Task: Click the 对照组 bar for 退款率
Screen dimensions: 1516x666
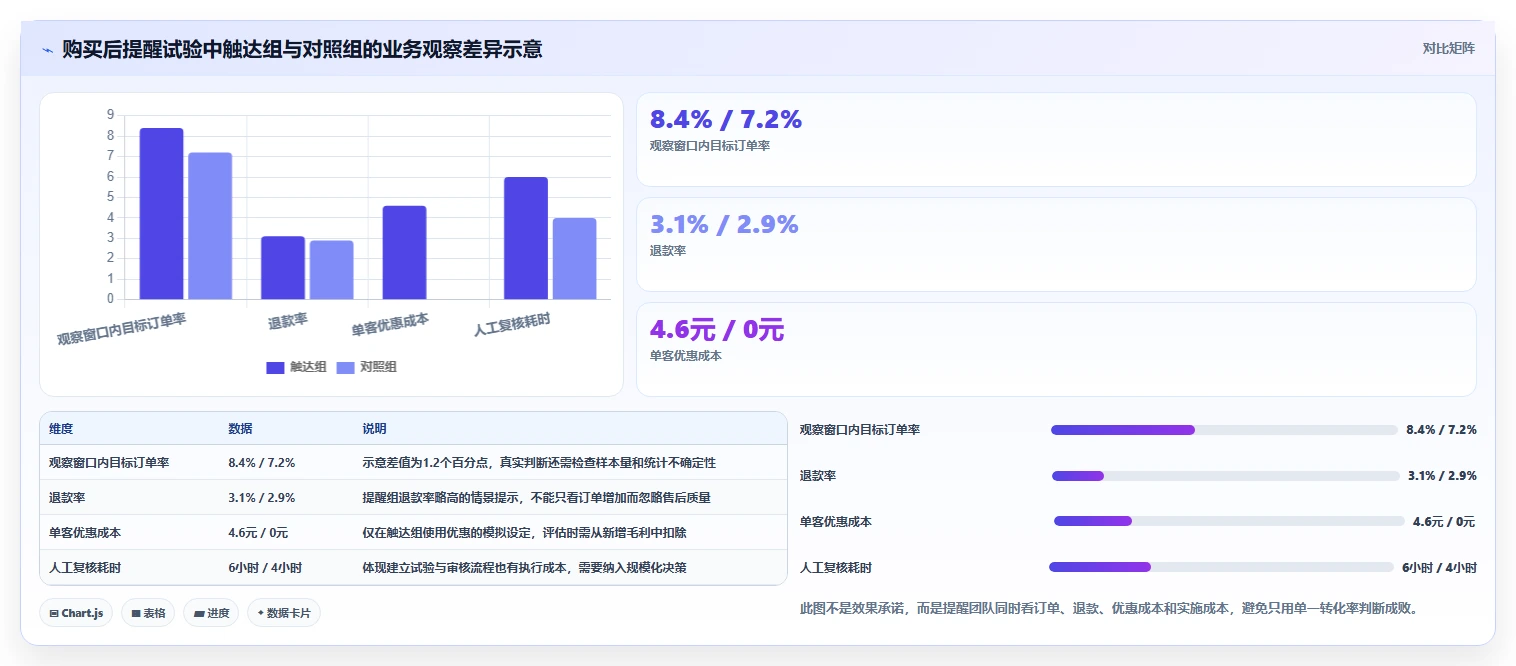Action: pos(331,270)
